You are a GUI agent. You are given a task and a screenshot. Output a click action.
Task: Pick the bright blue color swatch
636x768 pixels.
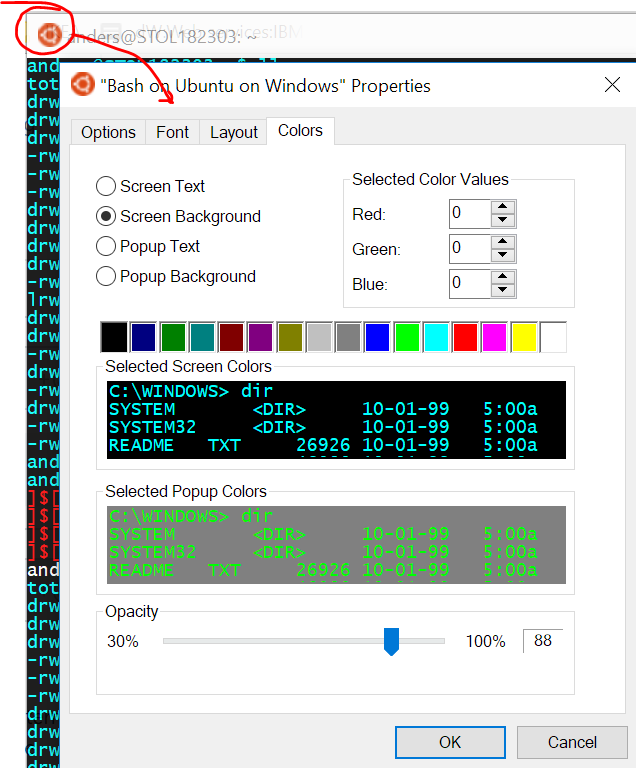pos(377,337)
